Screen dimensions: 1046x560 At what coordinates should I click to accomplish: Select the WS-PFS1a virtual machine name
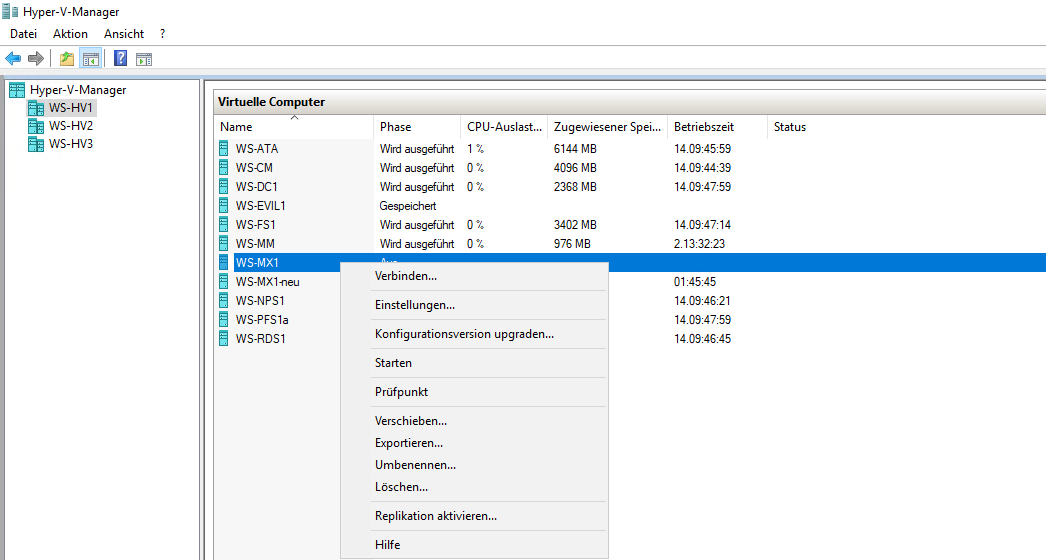point(262,320)
